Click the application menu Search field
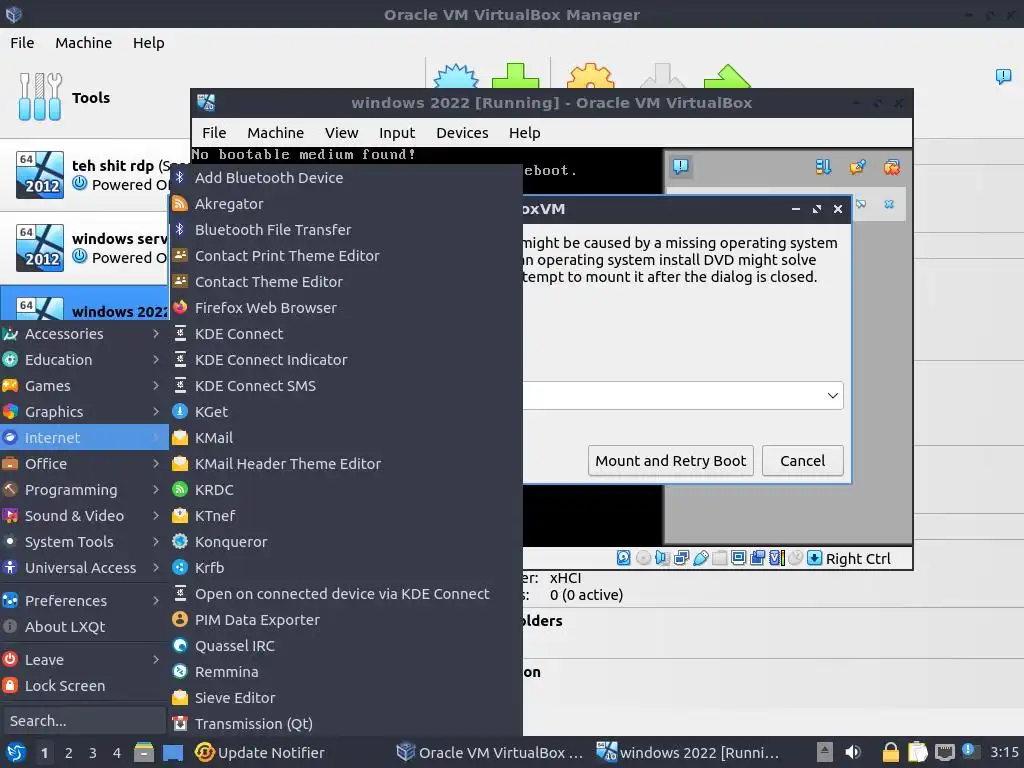The image size is (1024, 768). point(84,720)
